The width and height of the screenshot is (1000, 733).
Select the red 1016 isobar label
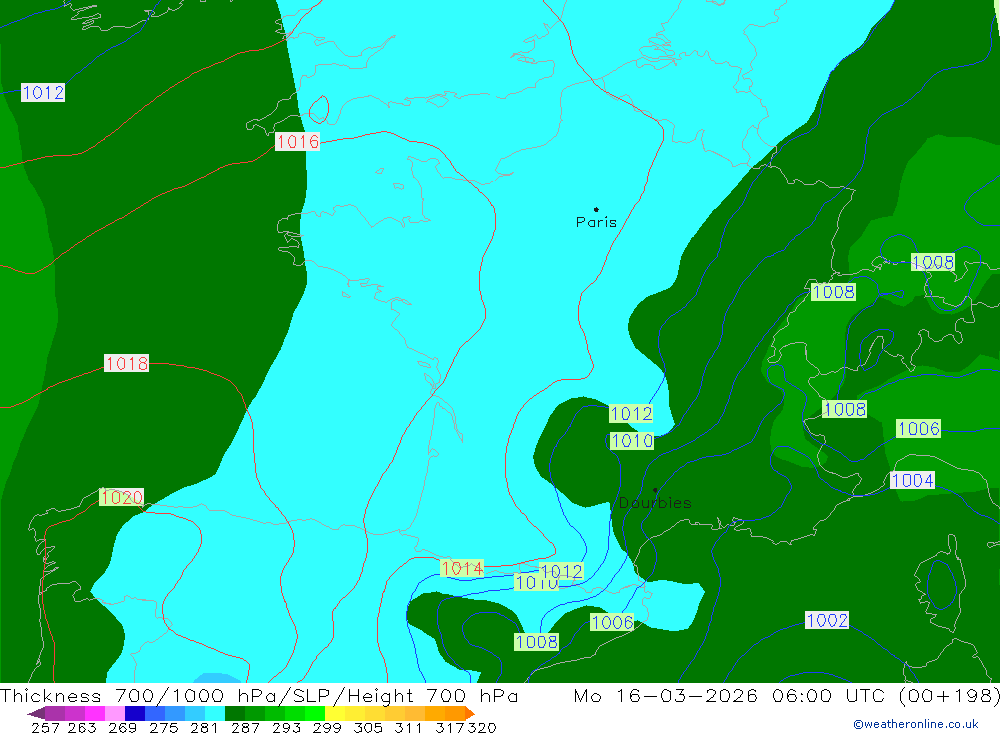[297, 142]
